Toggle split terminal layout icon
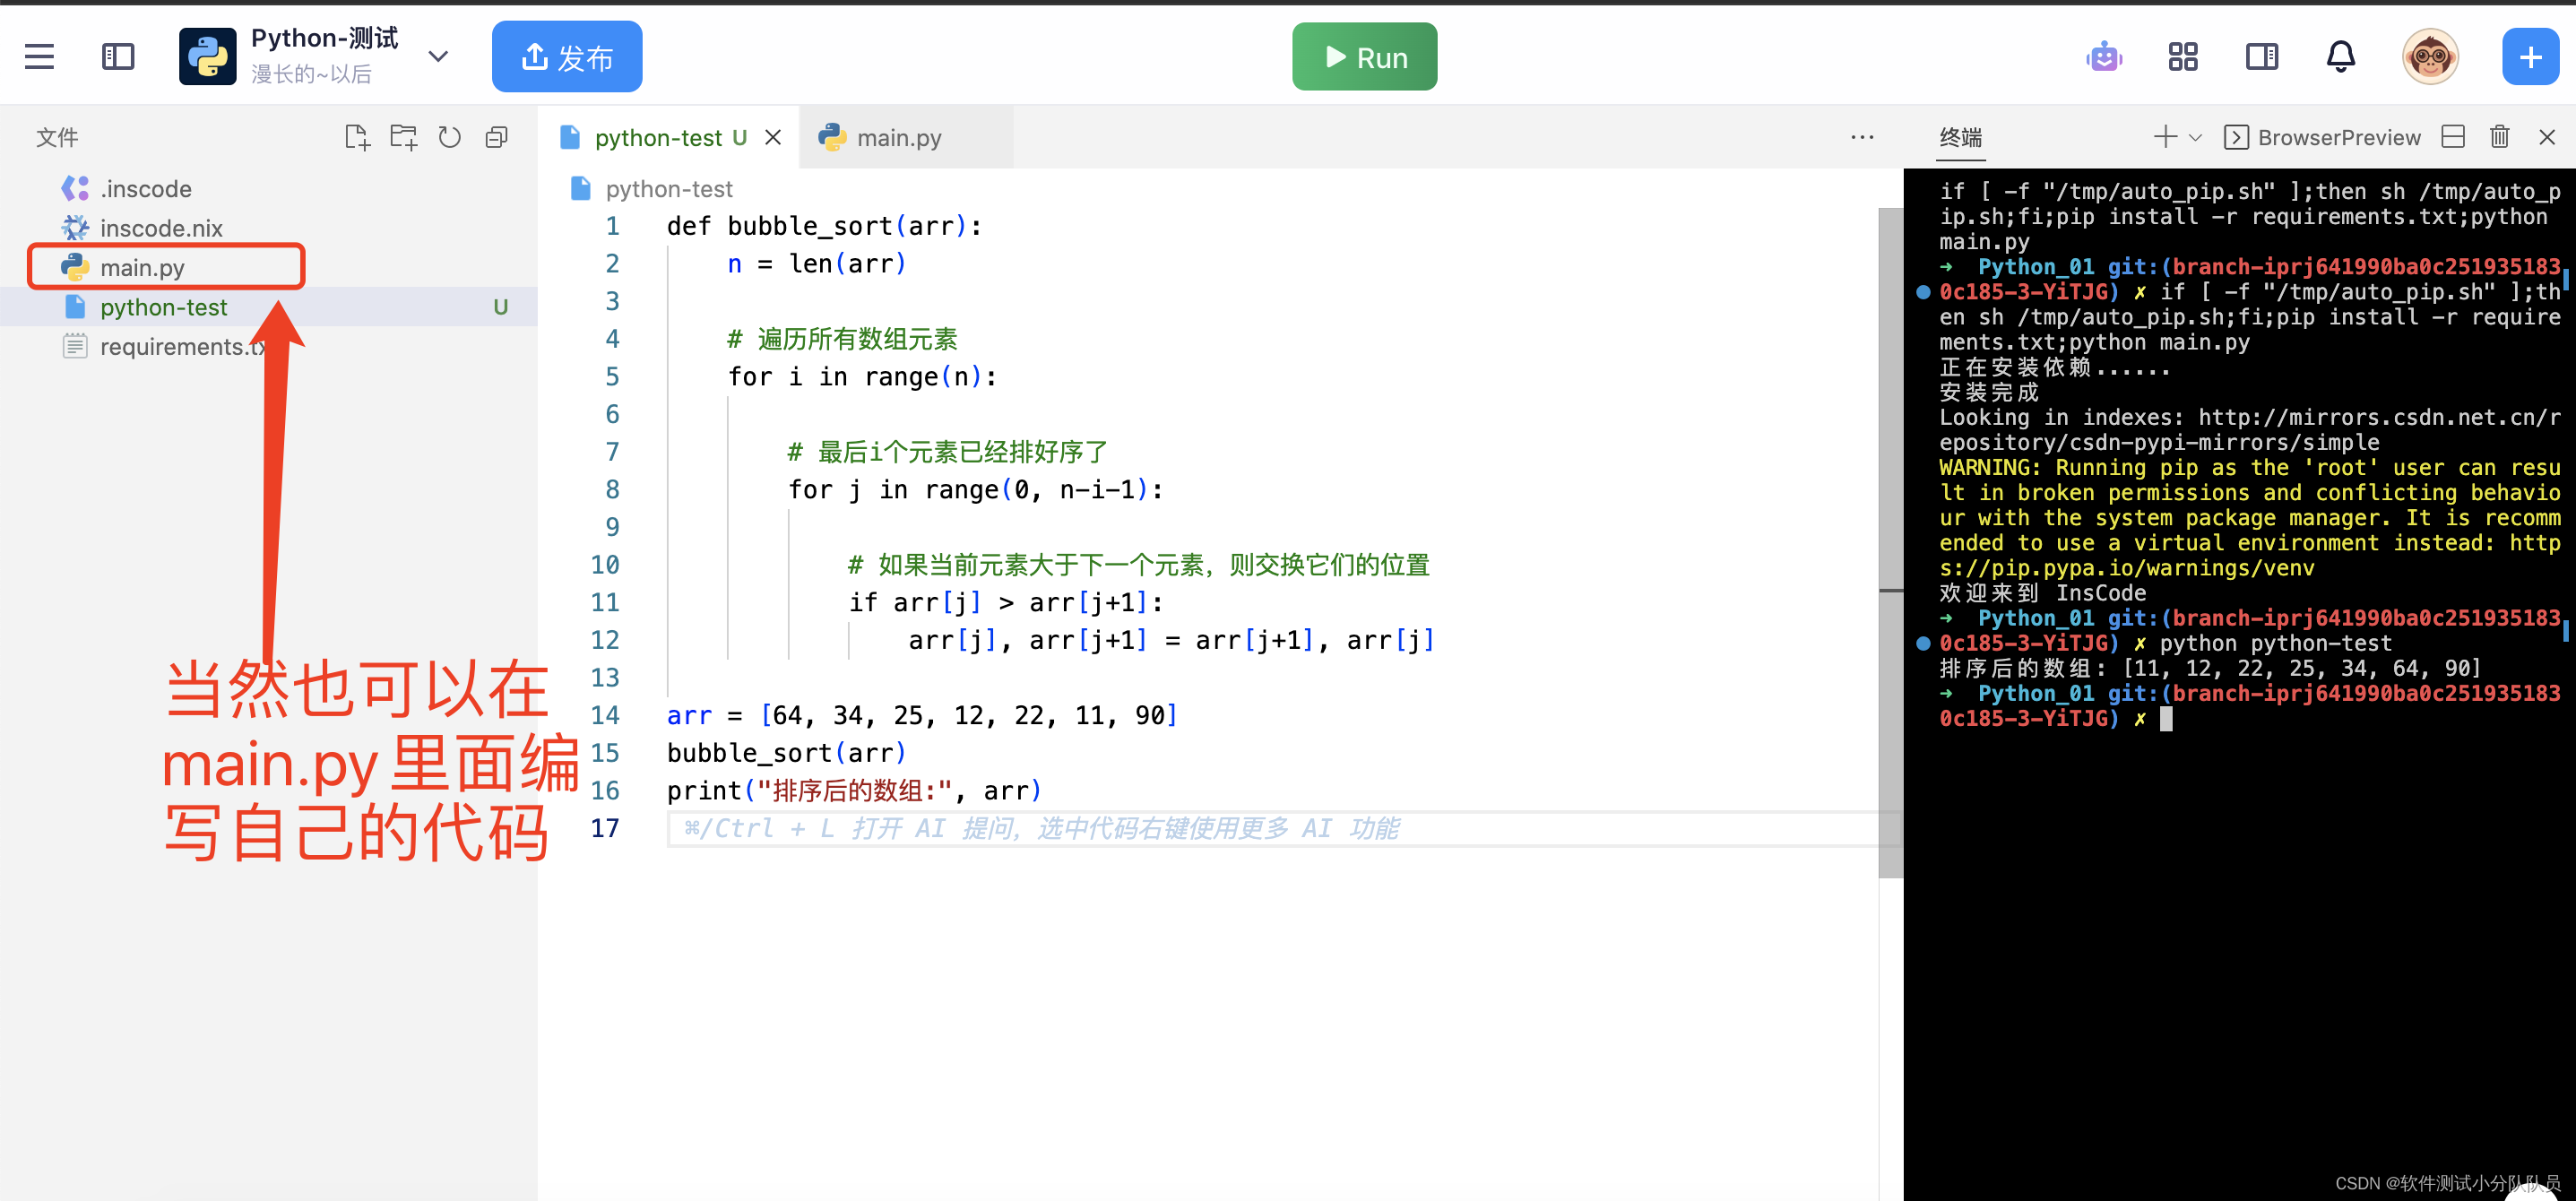 point(2453,137)
